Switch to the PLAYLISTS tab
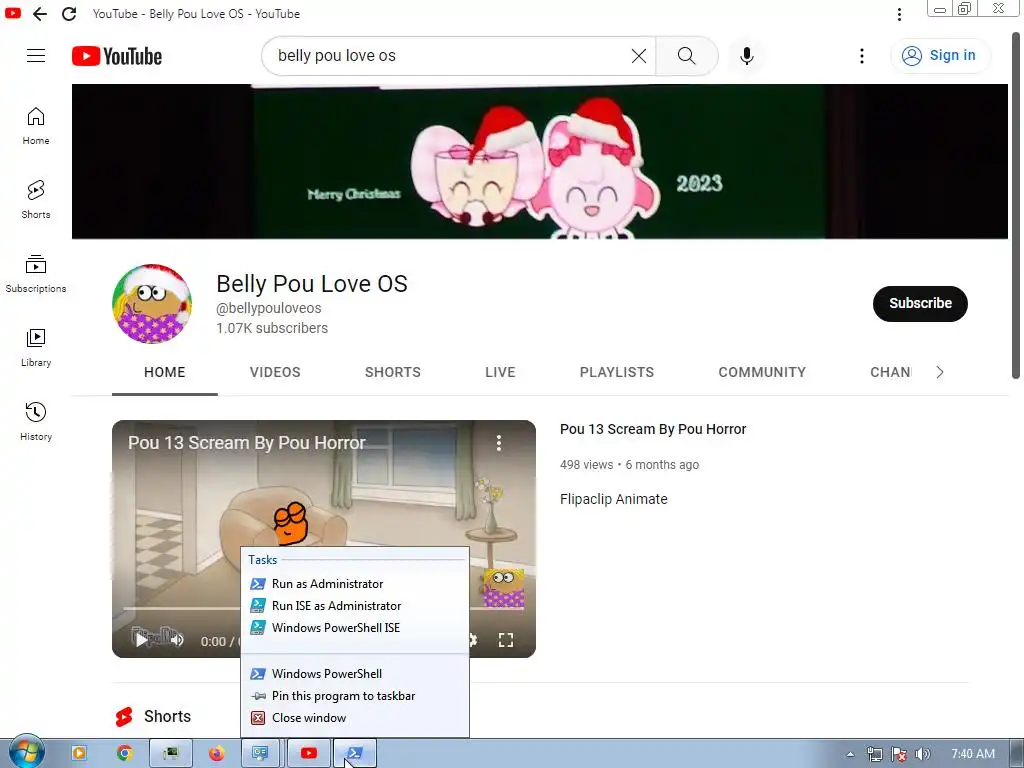This screenshot has height=768, width=1024. click(x=616, y=372)
